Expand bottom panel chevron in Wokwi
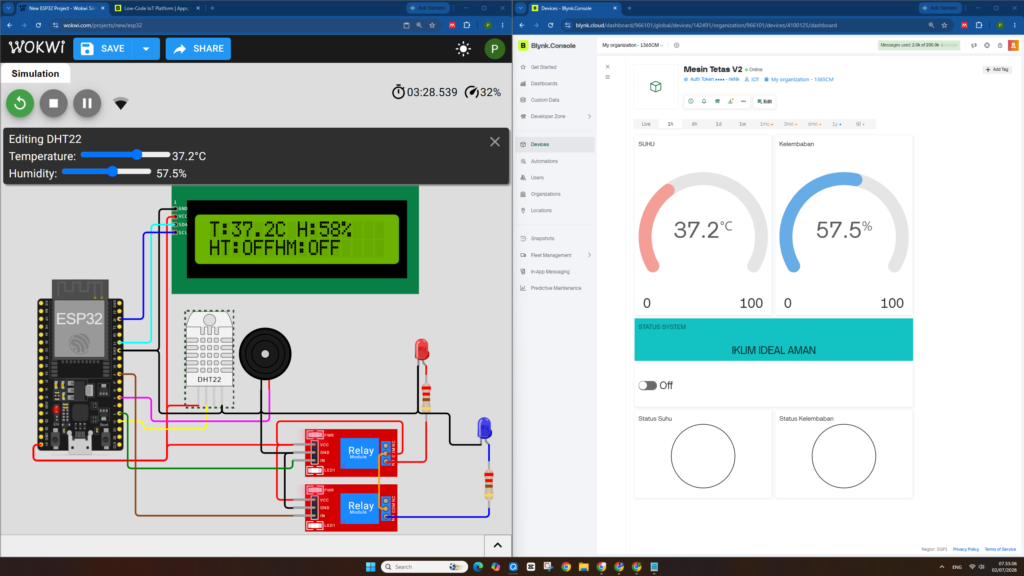This screenshot has width=1024, height=576. pyautogui.click(x=498, y=545)
